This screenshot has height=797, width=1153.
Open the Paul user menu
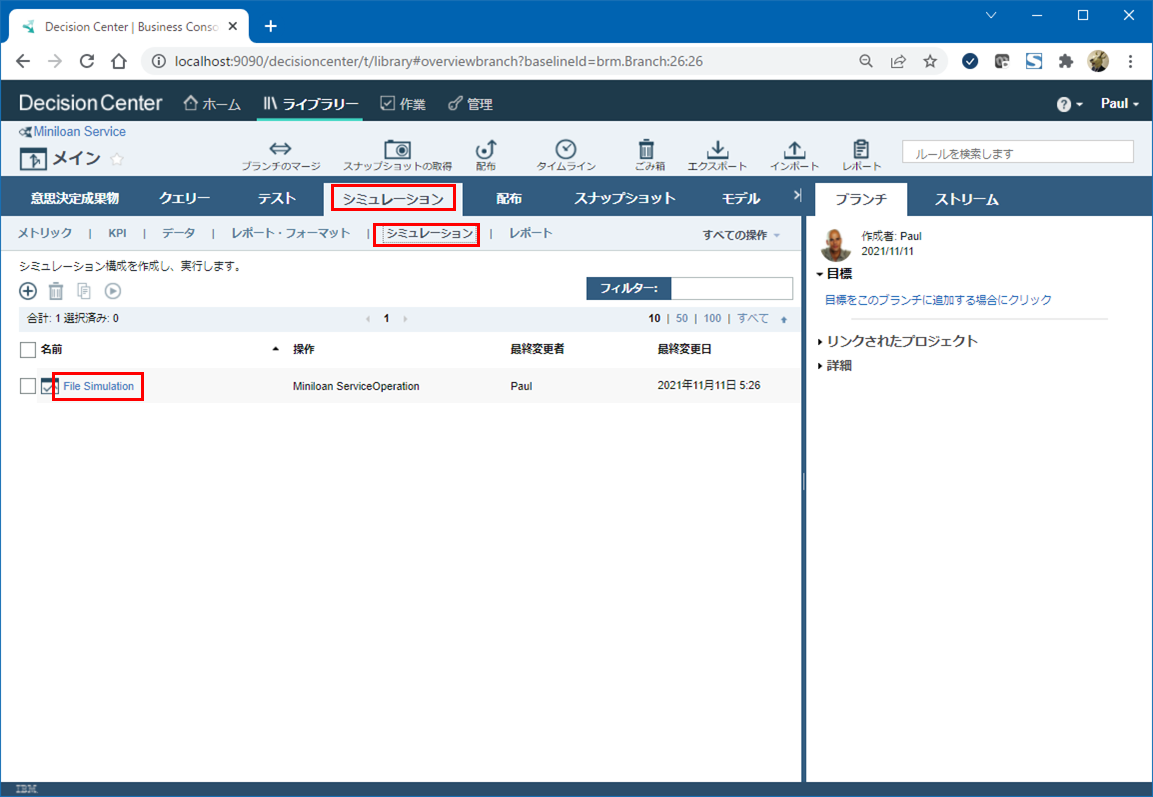click(1119, 104)
